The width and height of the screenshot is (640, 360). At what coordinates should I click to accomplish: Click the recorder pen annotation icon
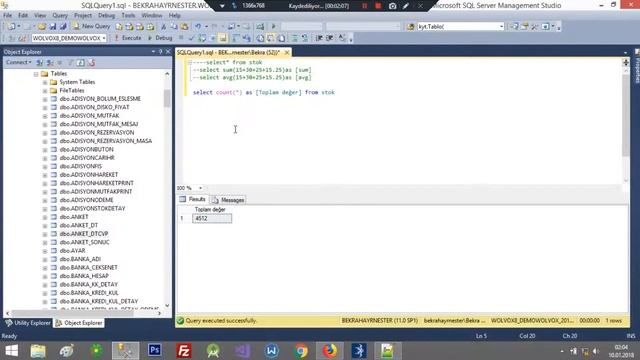[406, 6]
